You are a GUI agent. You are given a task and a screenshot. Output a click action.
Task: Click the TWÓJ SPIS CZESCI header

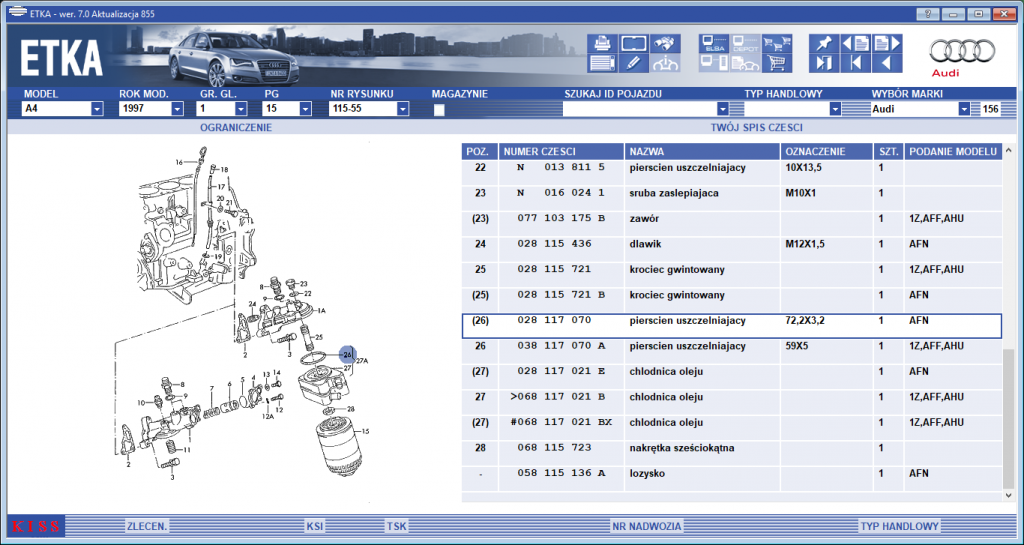756,127
